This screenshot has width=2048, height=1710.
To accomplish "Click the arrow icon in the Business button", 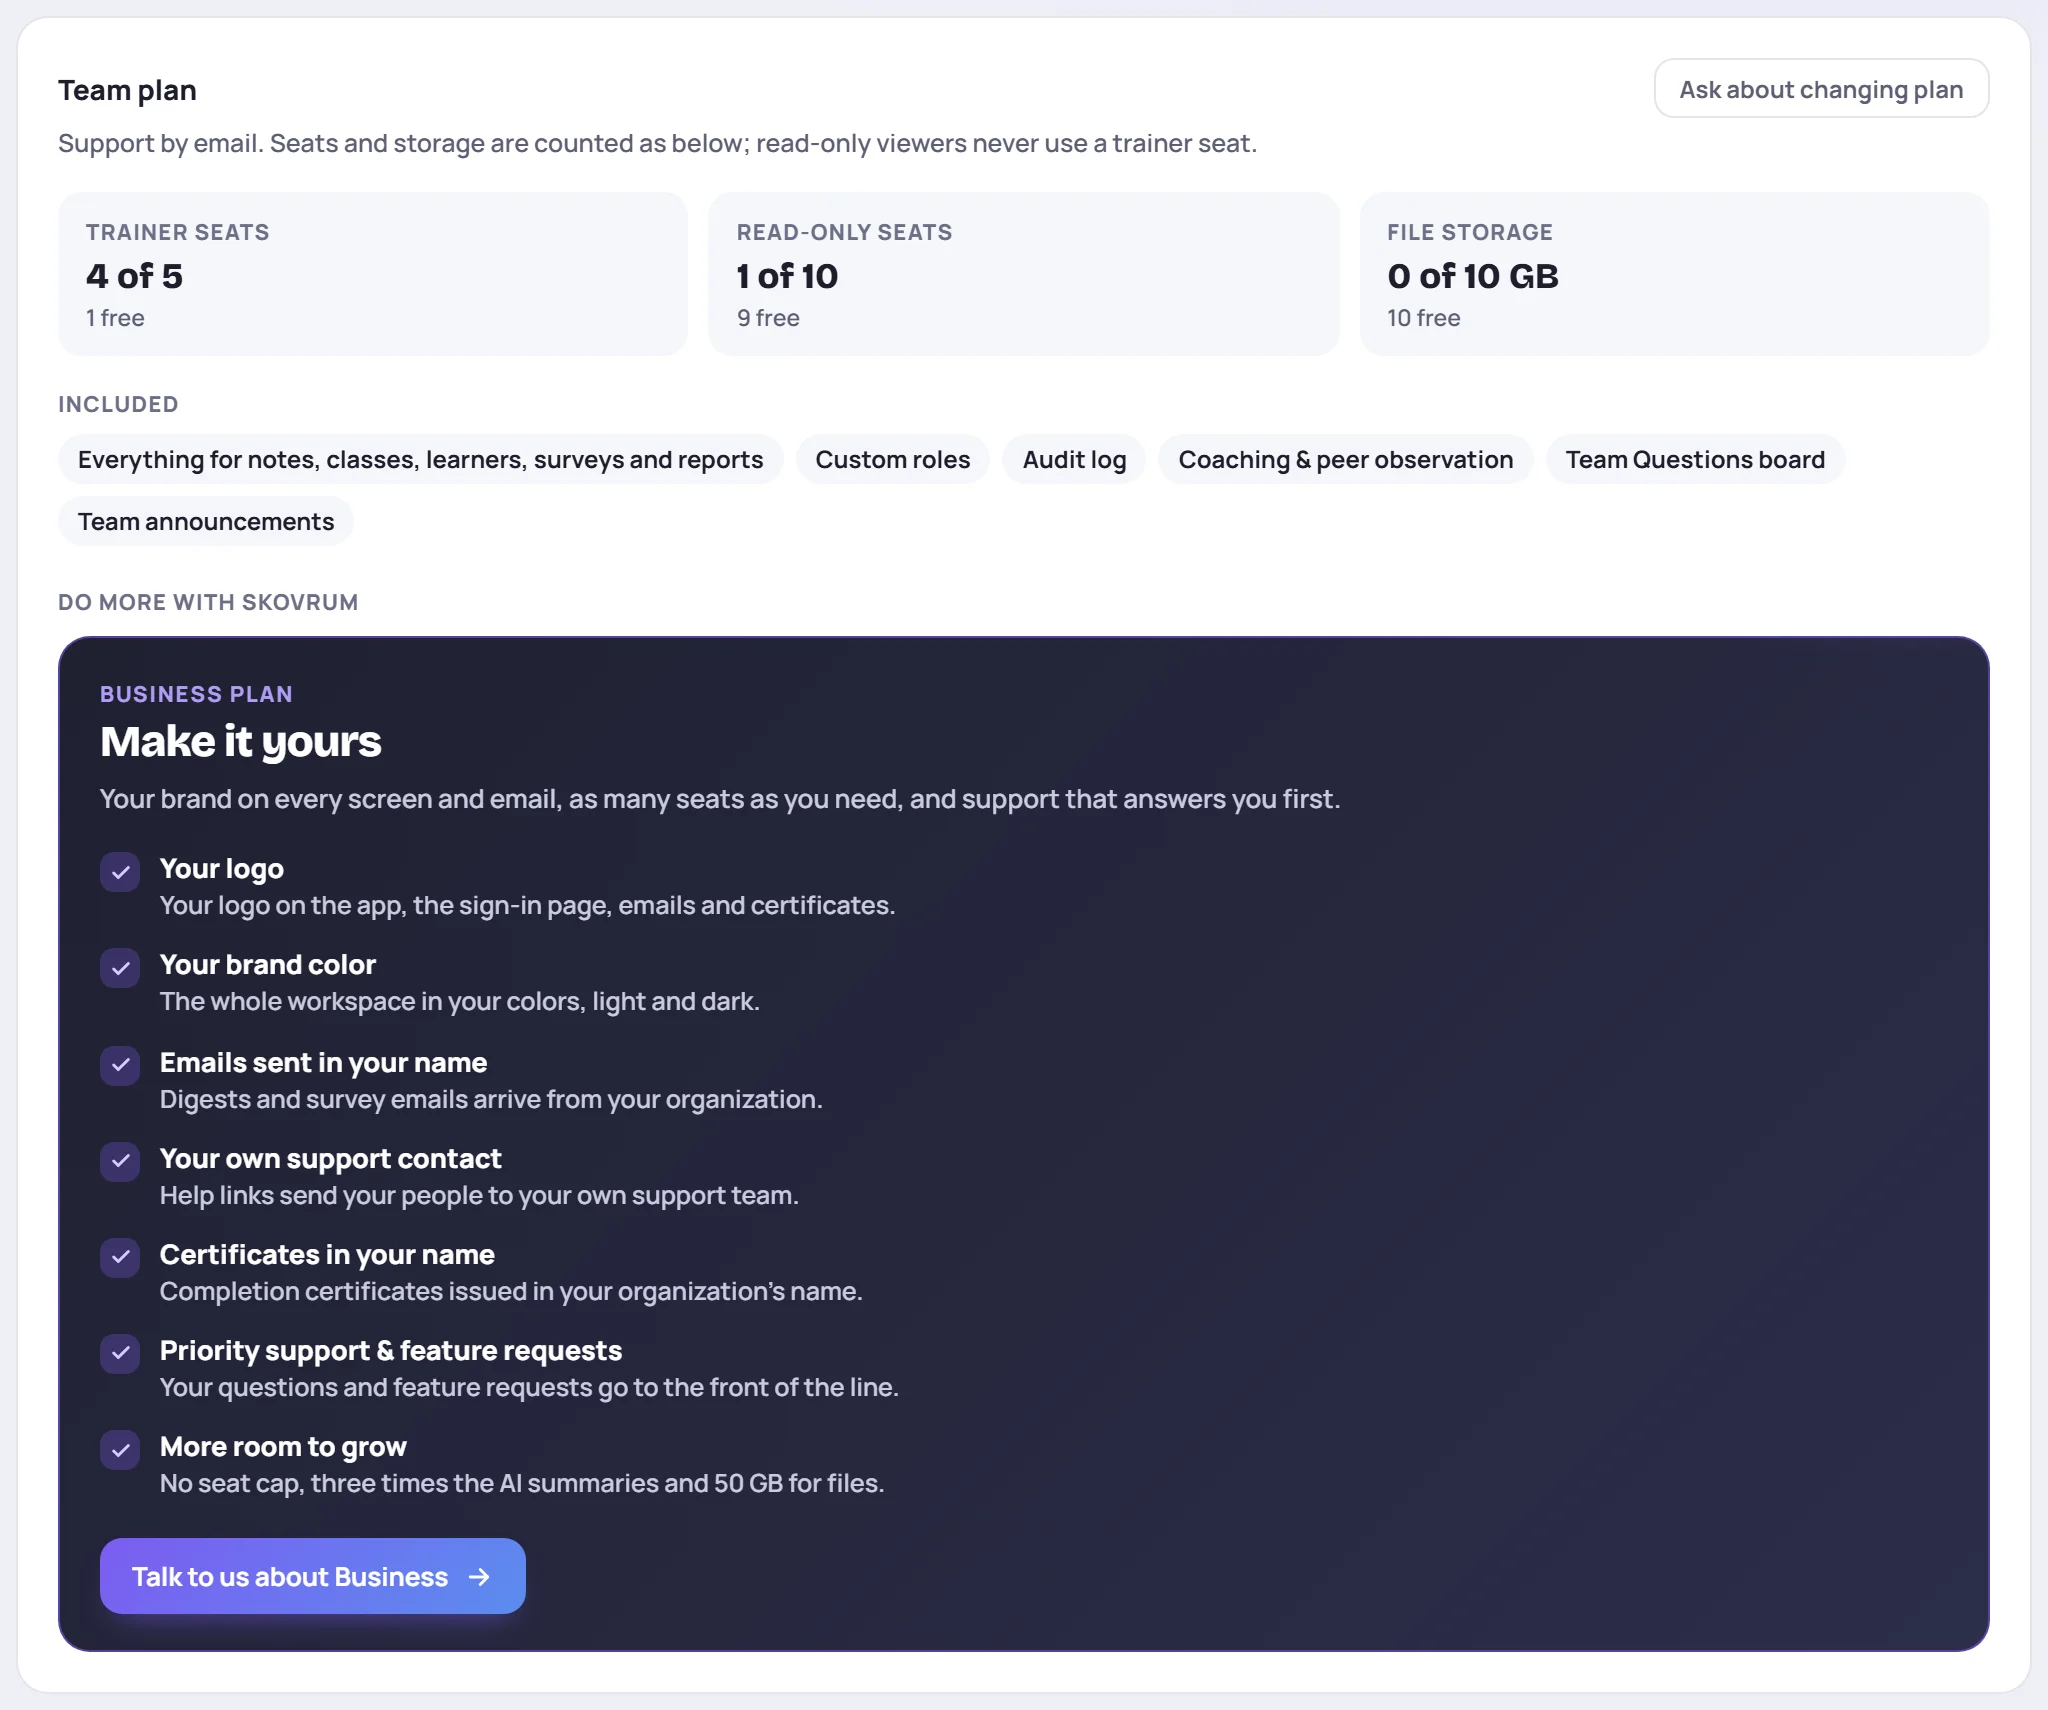I will (480, 1577).
